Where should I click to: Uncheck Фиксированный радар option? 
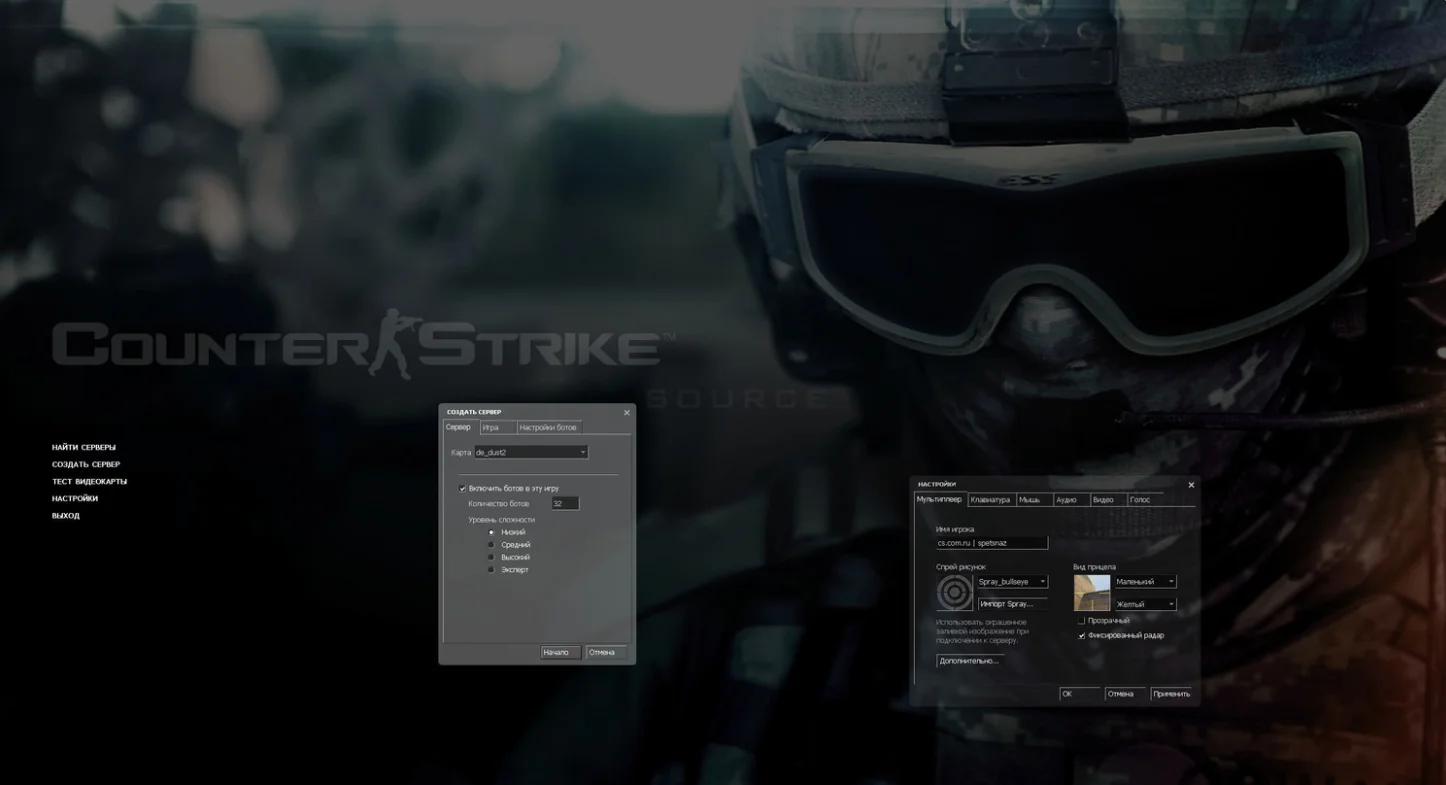click(1081, 635)
